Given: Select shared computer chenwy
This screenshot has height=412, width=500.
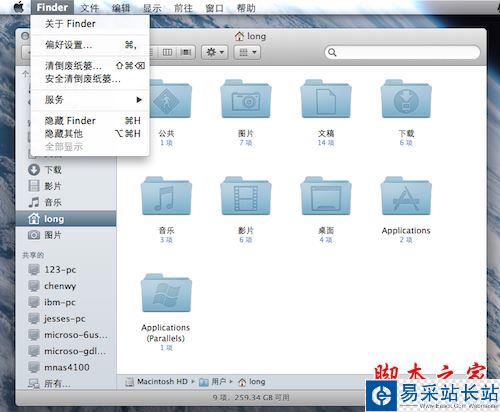Looking at the screenshot, I should coord(67,286).
